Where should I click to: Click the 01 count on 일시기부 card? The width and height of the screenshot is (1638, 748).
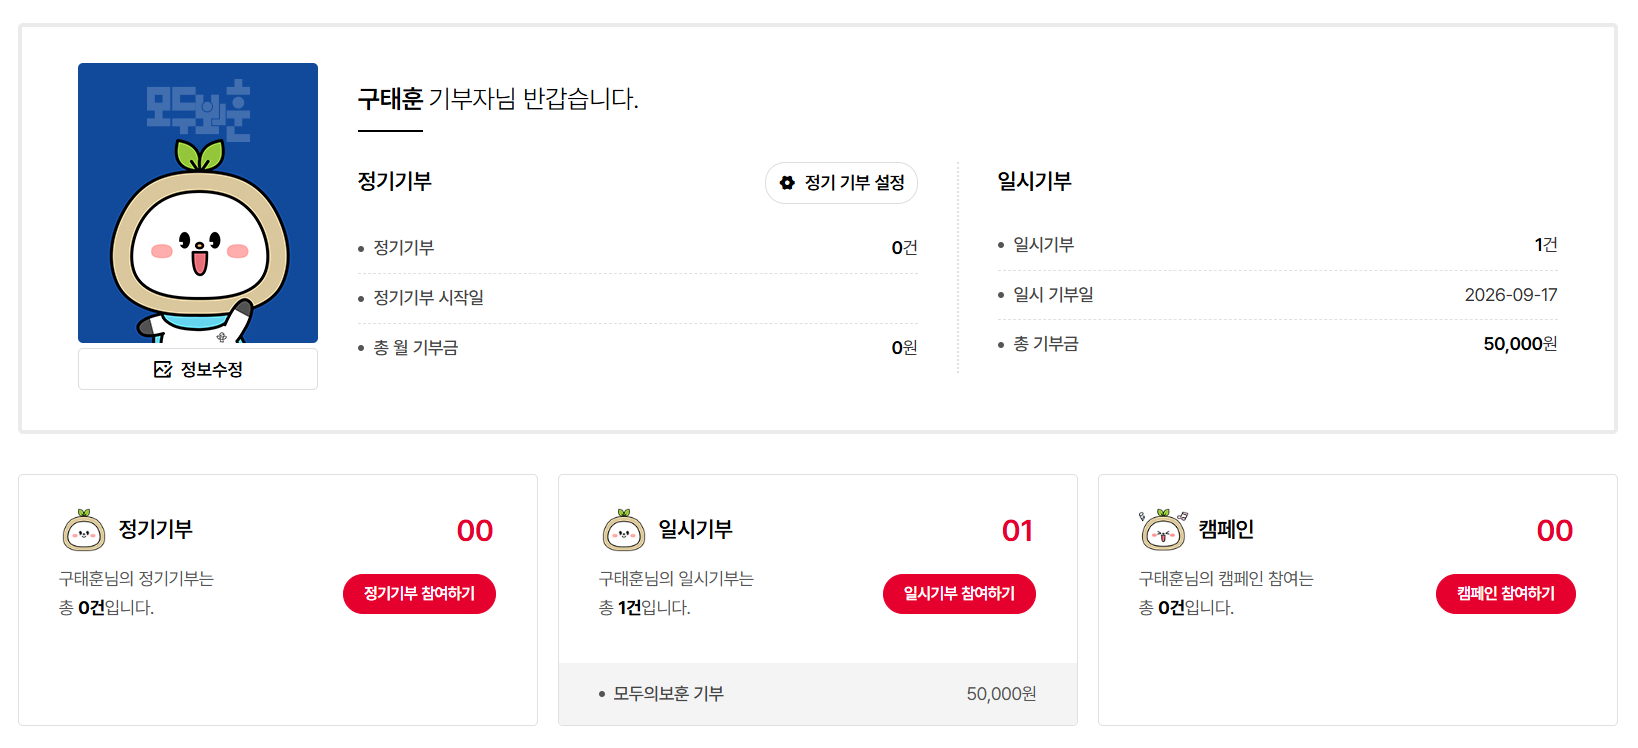pos(1017,531)
